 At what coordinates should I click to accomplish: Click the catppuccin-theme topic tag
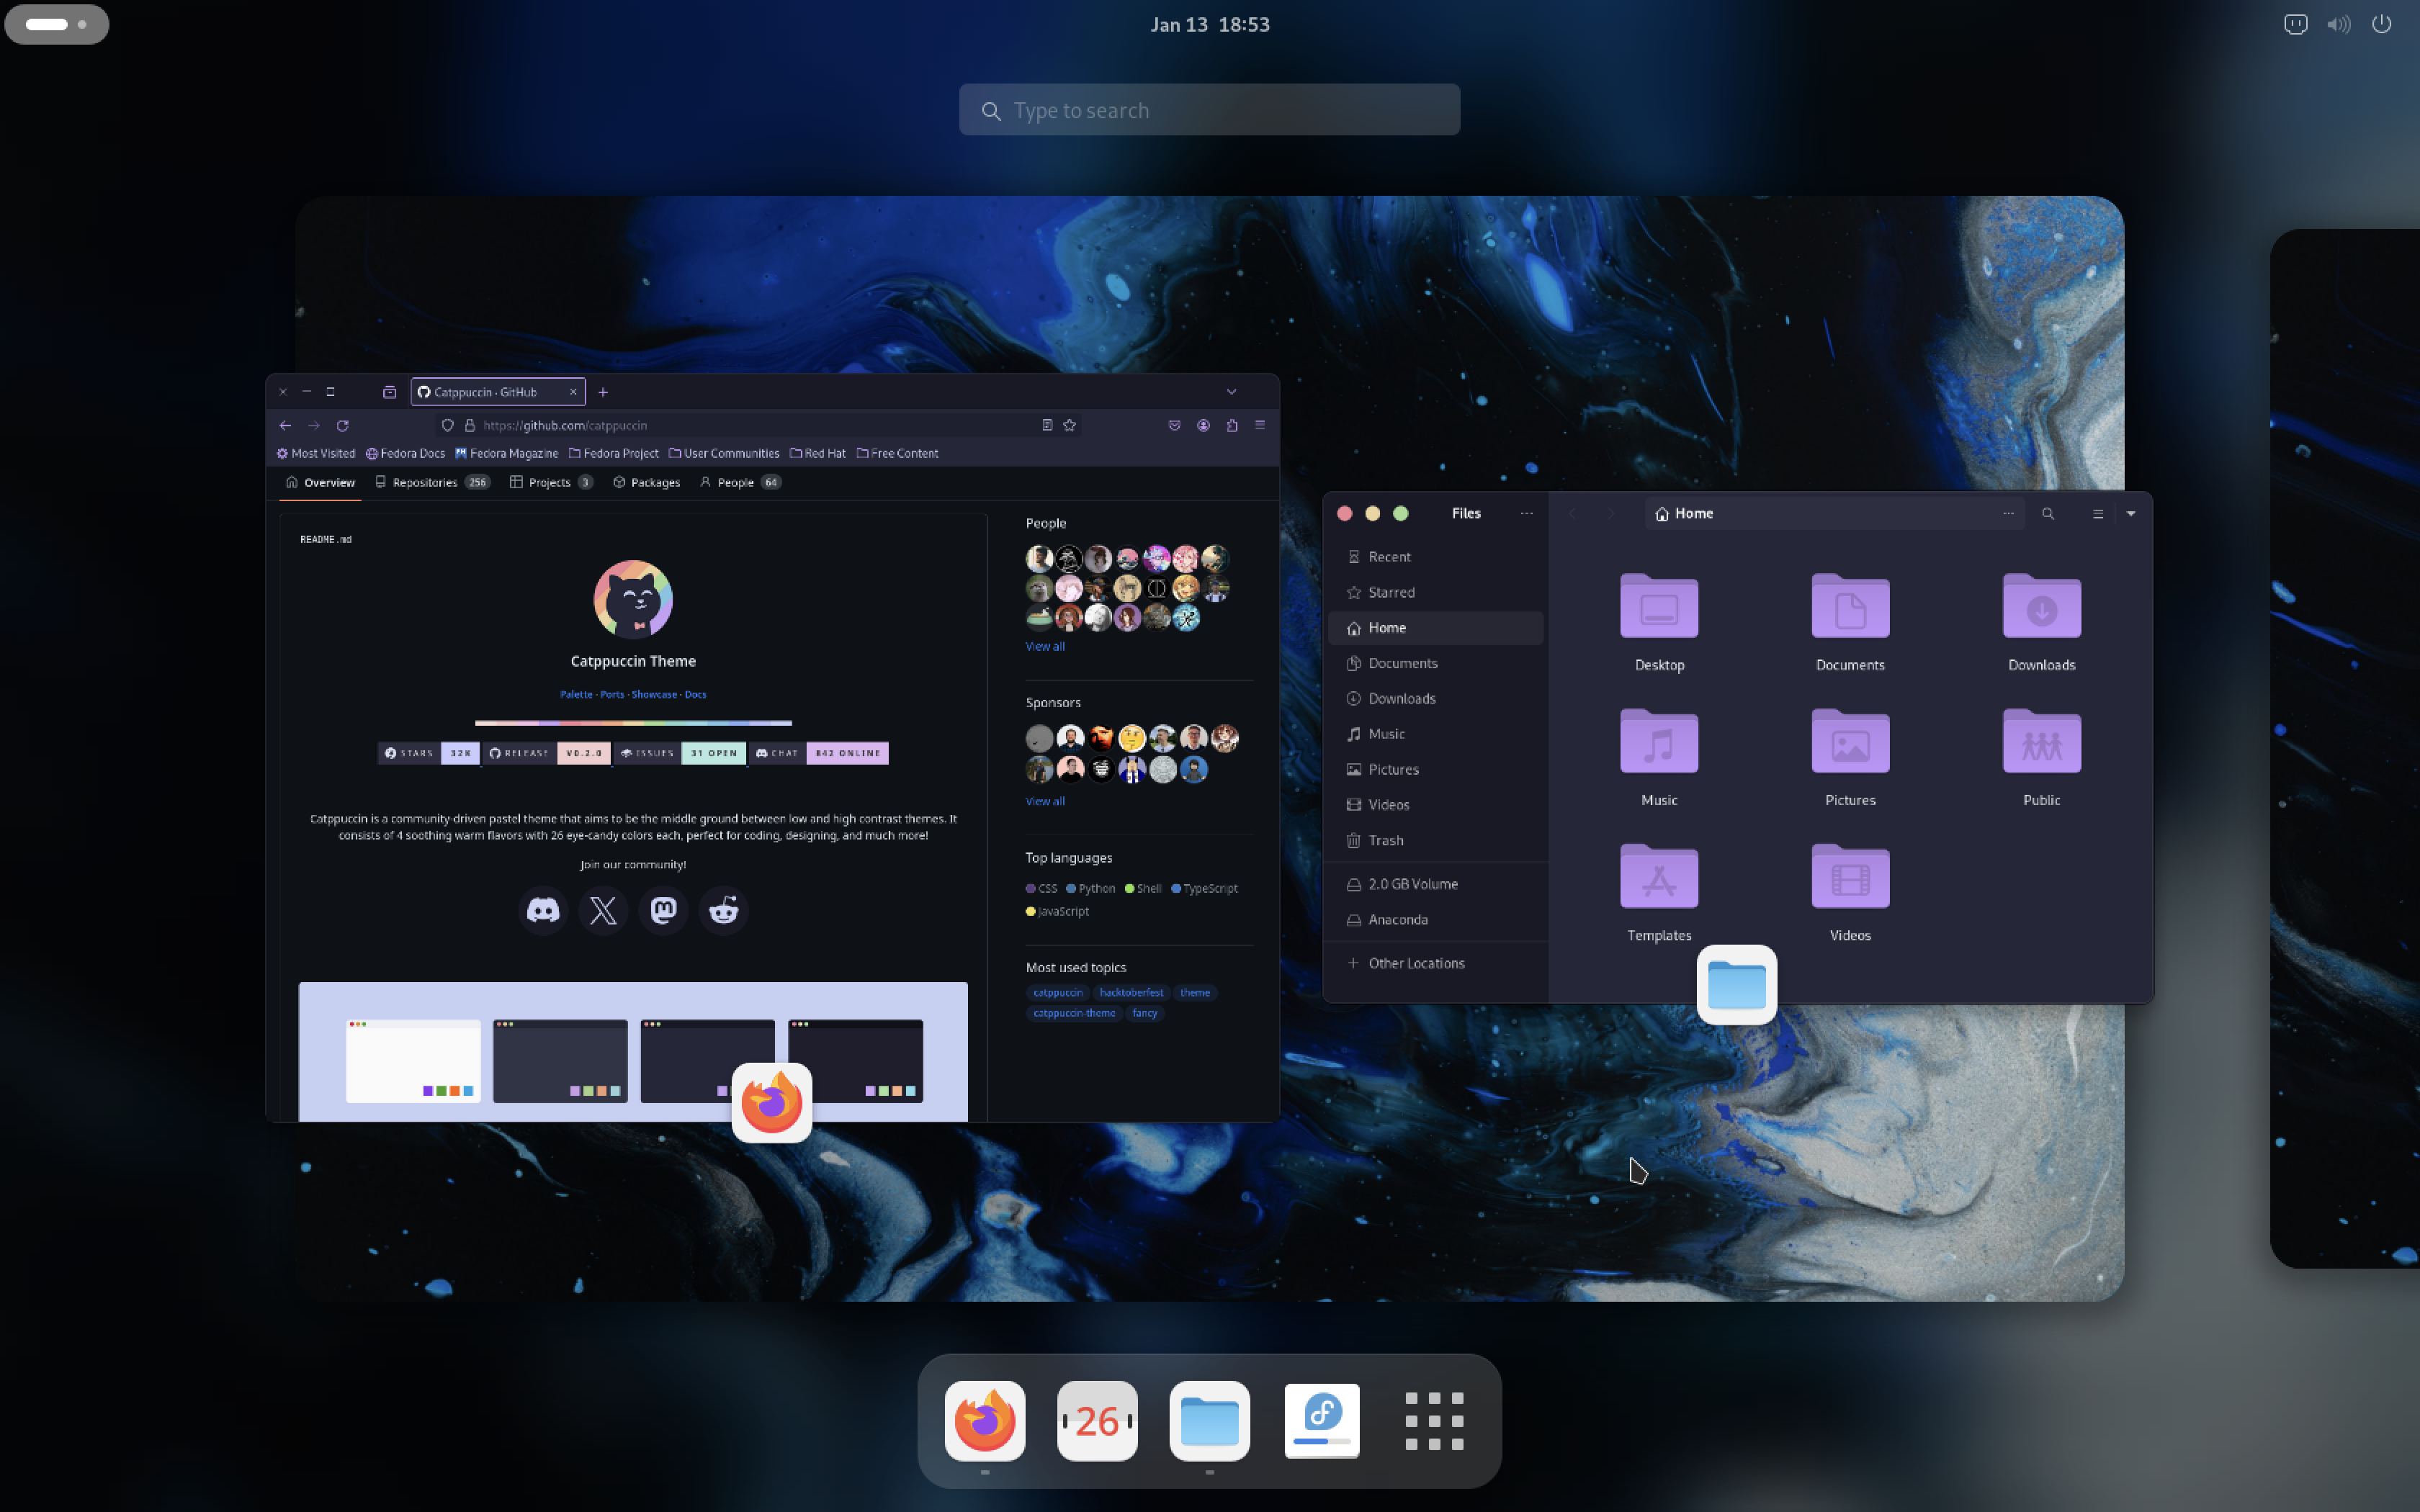(x=1074, y=1013)
